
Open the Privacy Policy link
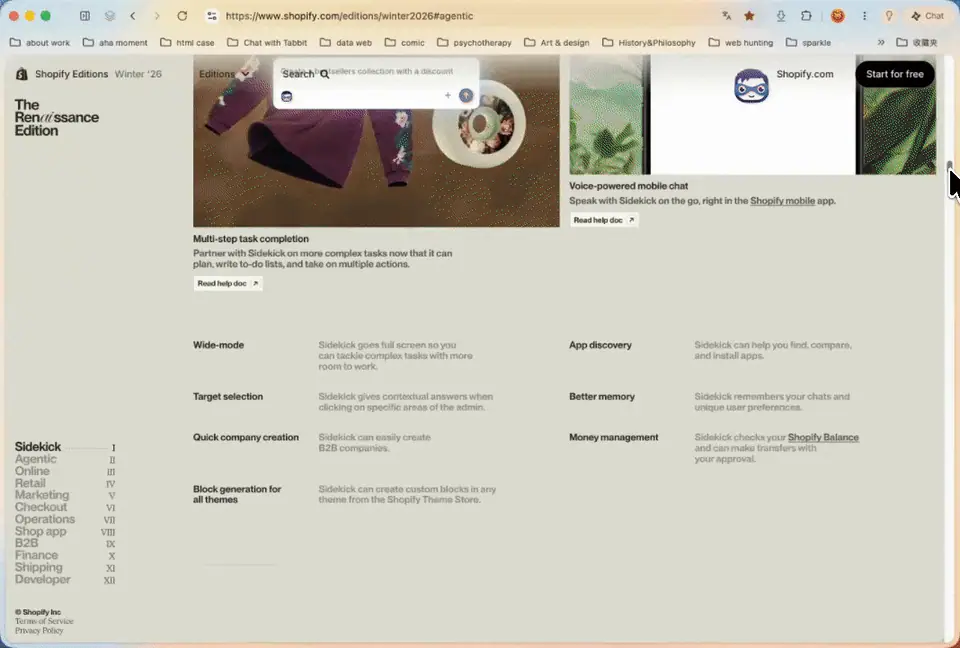pyautogui.click(x=39, y=630)
